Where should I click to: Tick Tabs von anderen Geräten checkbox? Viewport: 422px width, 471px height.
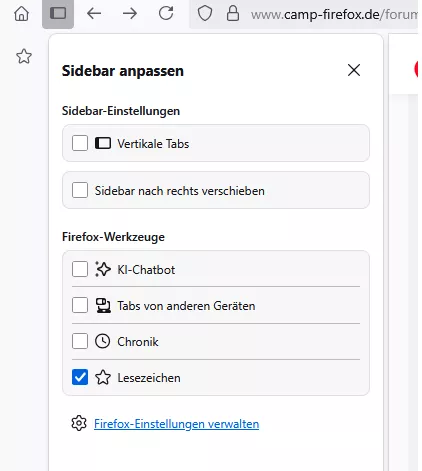(x=80, y=305)
